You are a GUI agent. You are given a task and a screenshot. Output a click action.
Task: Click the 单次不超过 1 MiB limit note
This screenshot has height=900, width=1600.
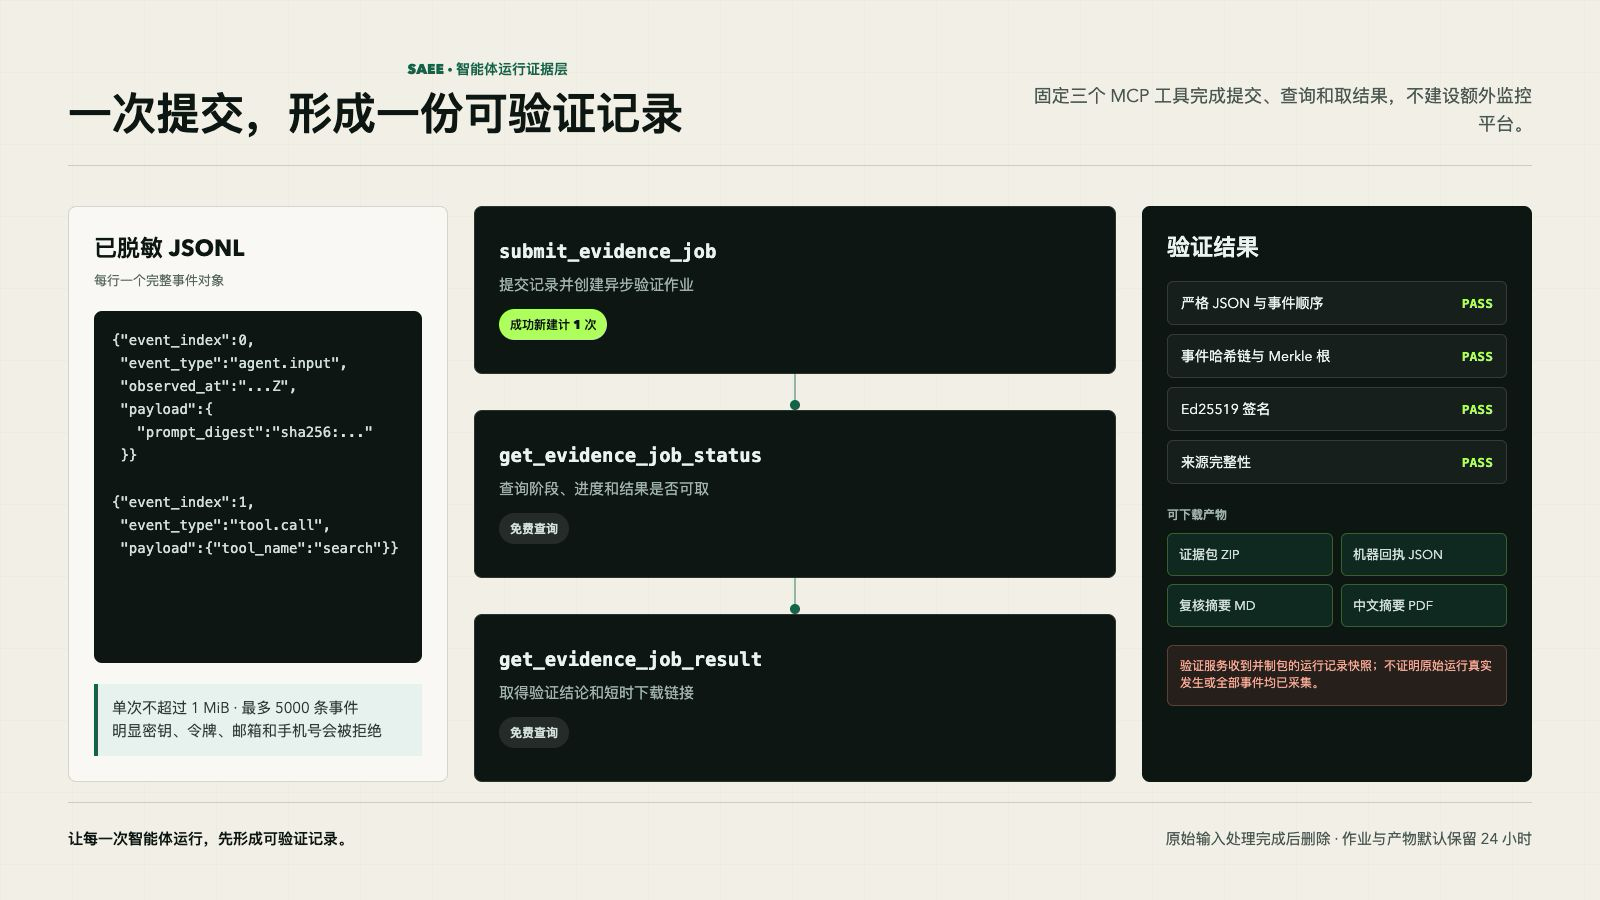[x=235, y=707]
